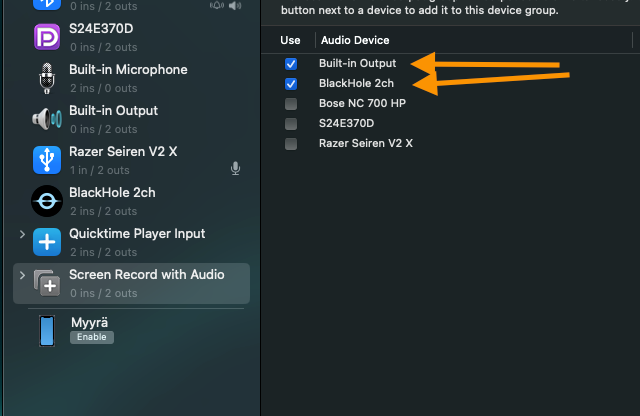Click the Built-in Output speaker icon

click(47, 119)
